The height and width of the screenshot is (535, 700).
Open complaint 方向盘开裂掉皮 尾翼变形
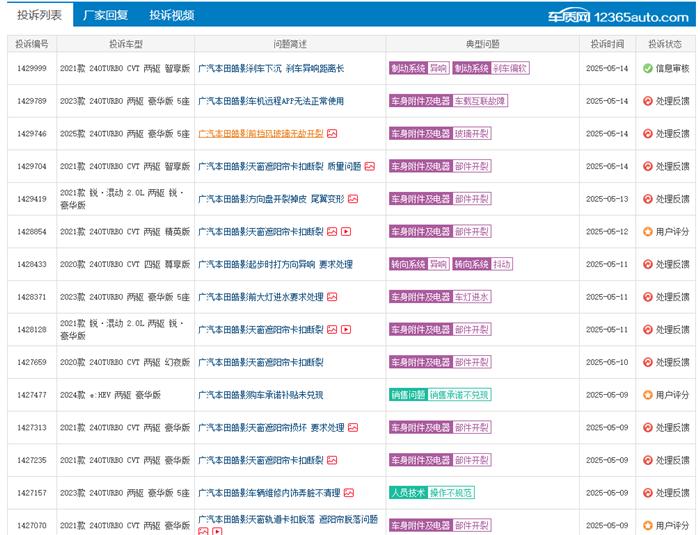click(x=271, y=199)
